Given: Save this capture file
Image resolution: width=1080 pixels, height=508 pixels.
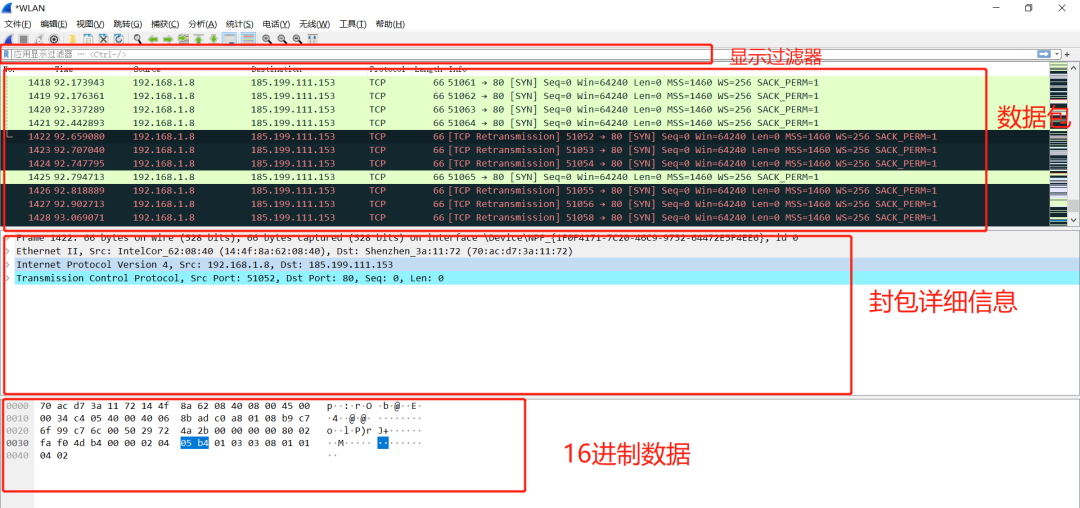Looking at the screenshot, I should (x=87, y=39).
